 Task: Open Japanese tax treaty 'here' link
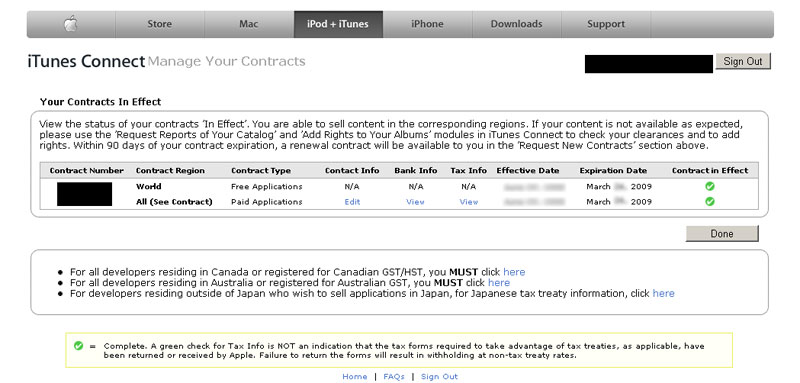pyautogui.click(x=663, y=293)
